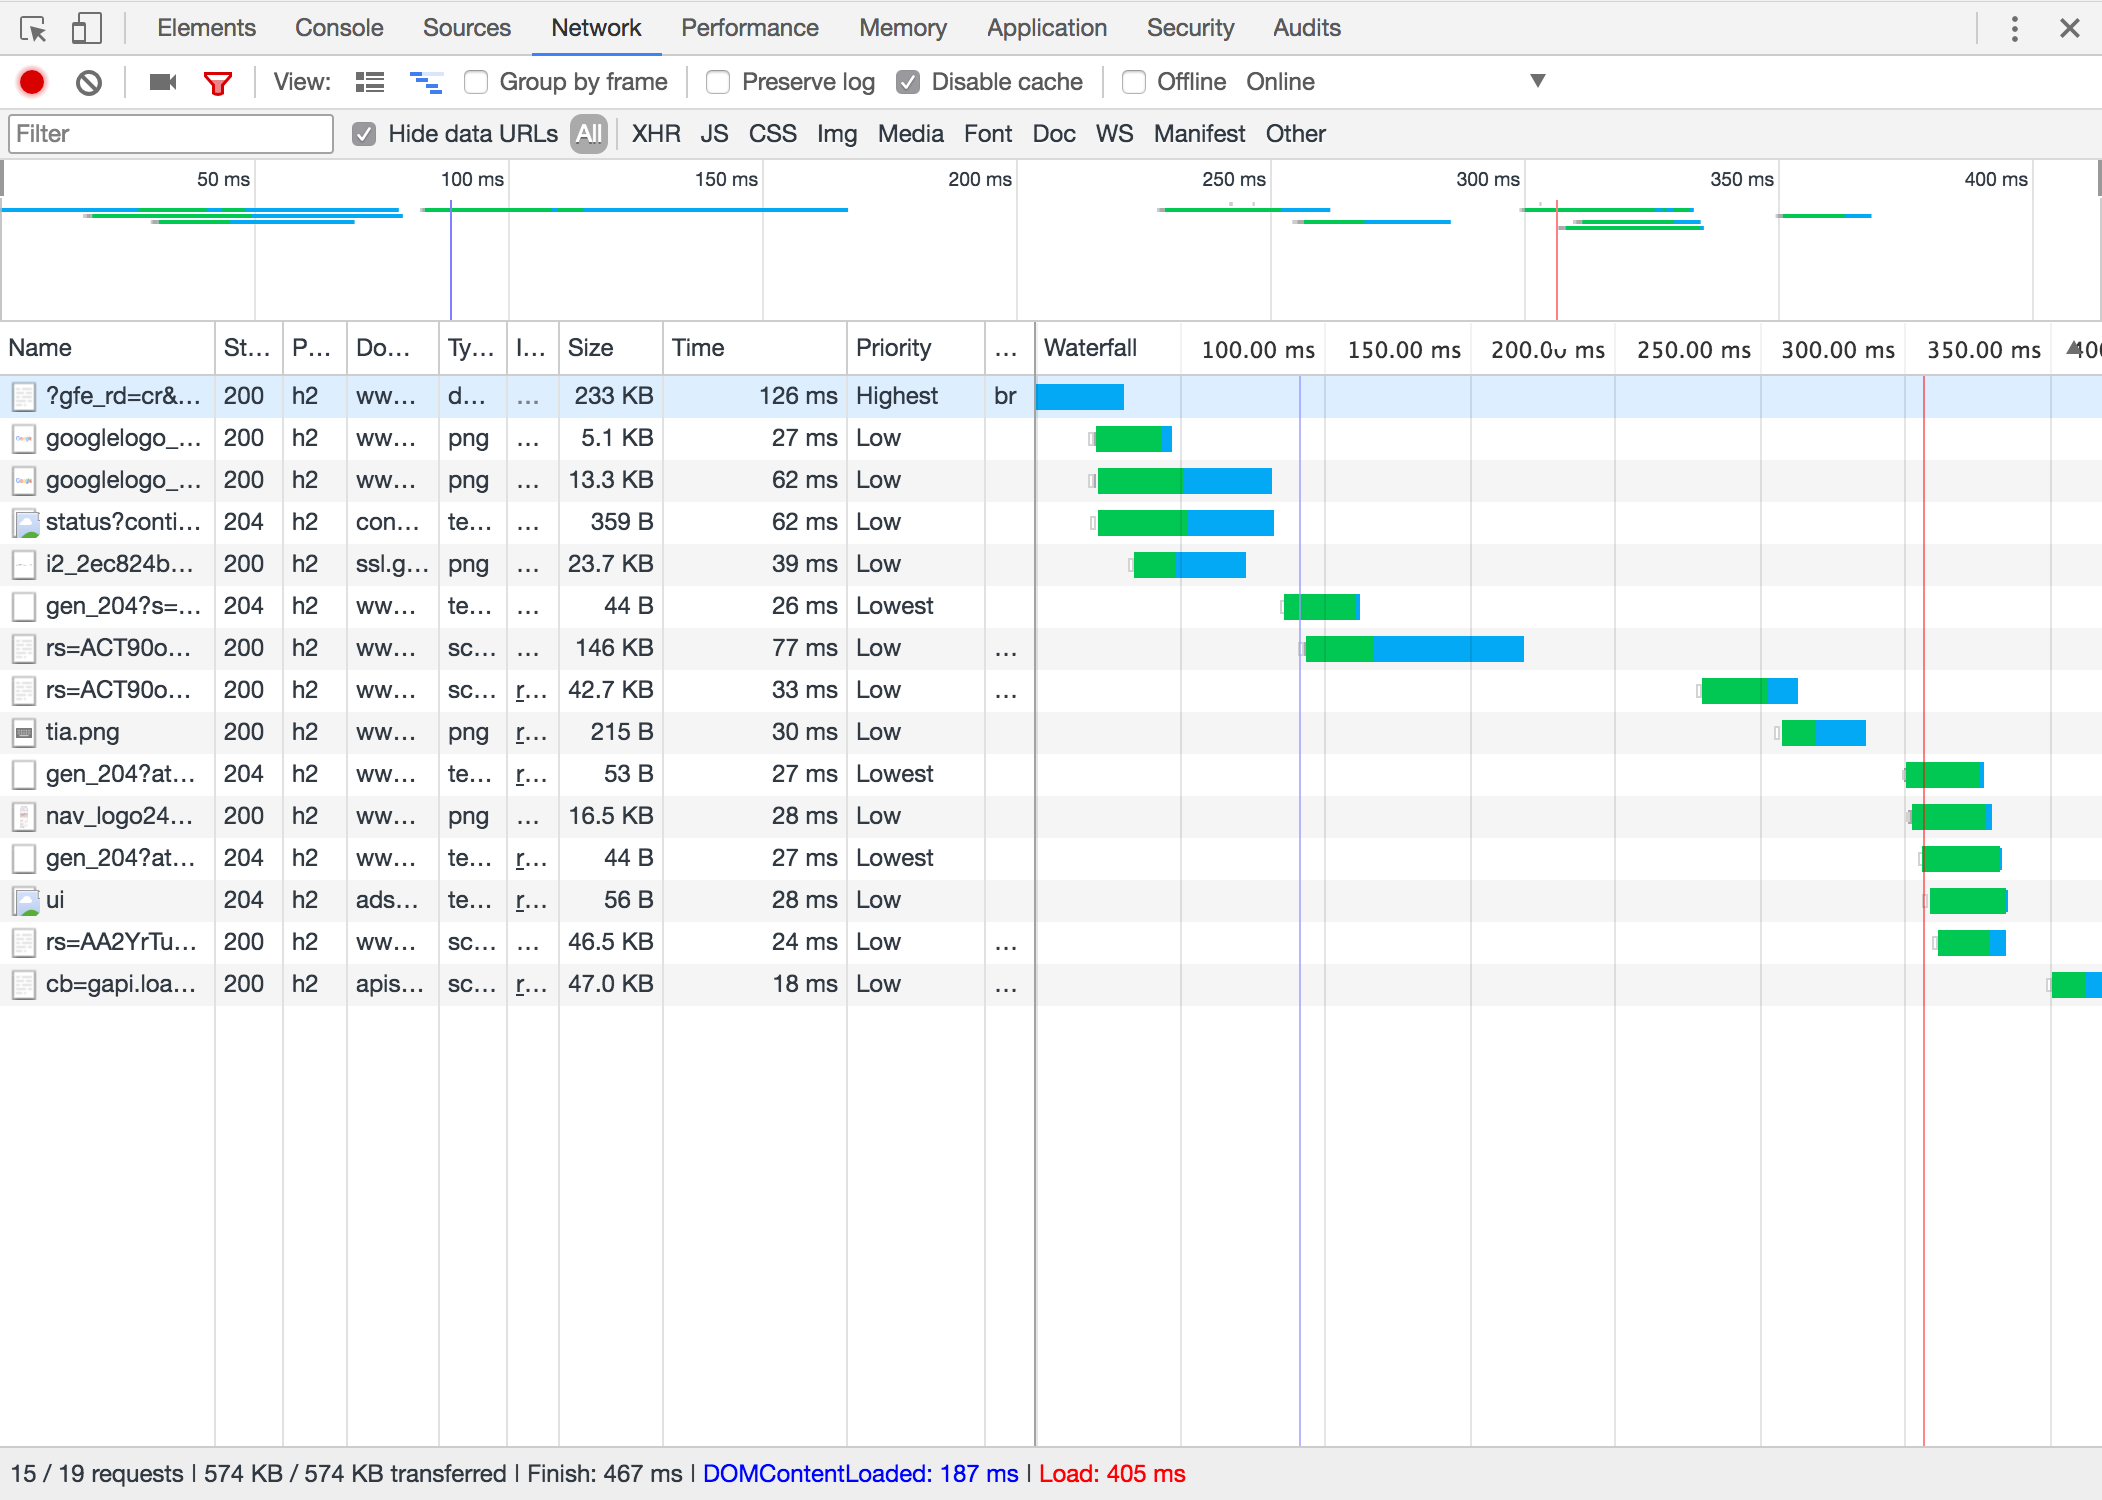
Task: Click the Load: 405 ms status text
Action: [x=1112, y=1474]
